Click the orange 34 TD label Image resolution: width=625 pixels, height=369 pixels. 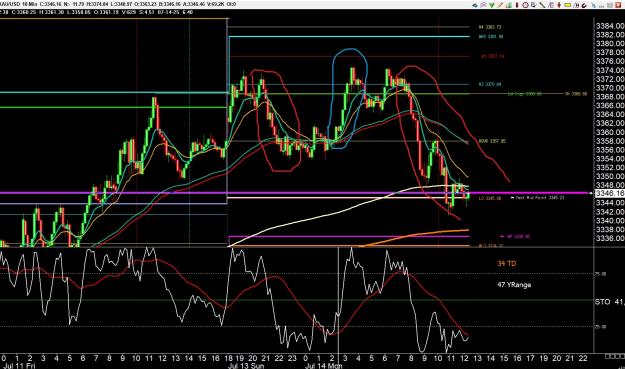(507, 263)
